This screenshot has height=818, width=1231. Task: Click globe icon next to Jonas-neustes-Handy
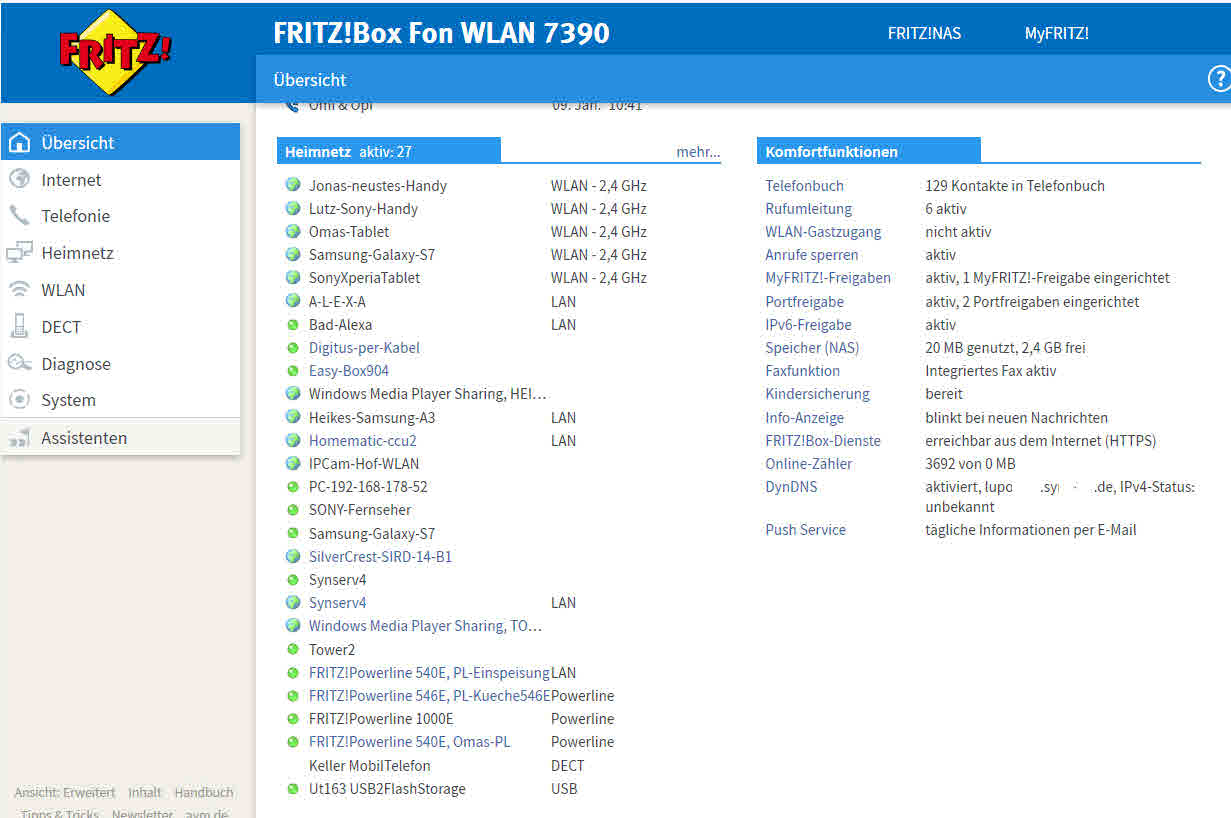click(293, 185)
